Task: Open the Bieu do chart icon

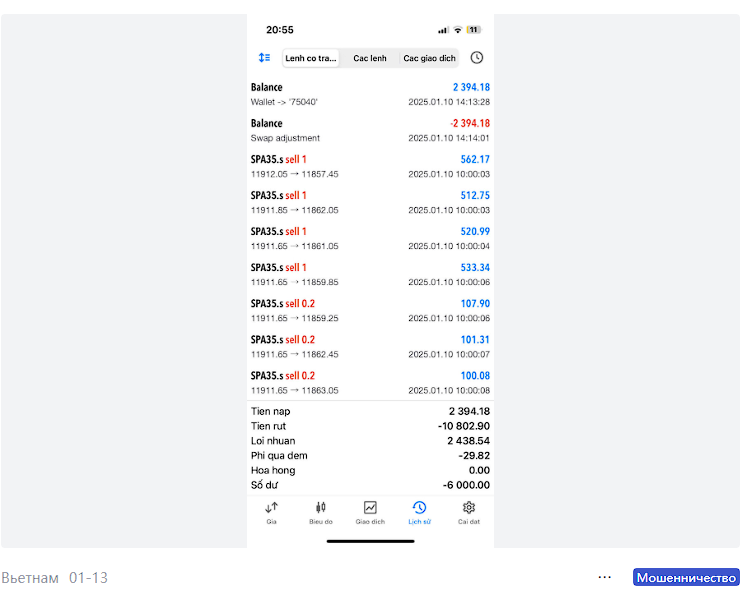Action: (320, 512)
